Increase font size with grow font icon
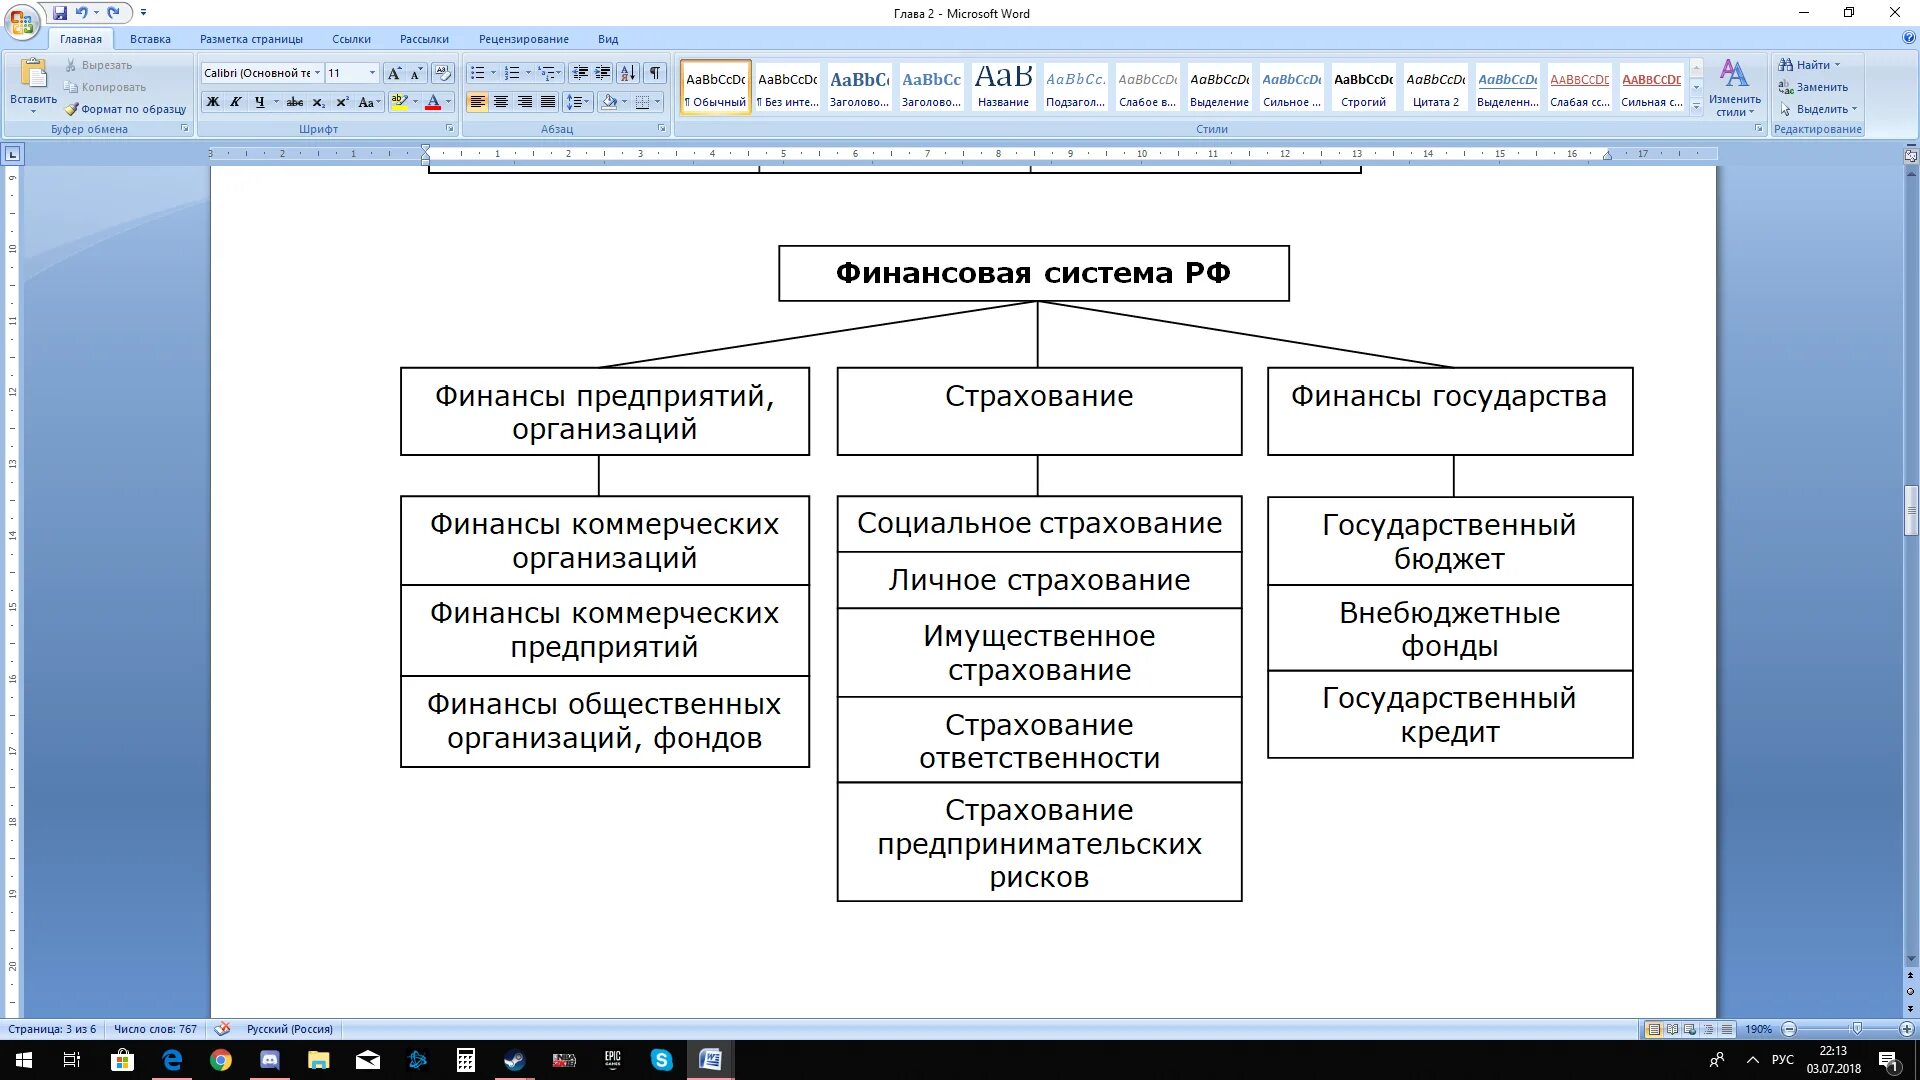 (394, 73)
